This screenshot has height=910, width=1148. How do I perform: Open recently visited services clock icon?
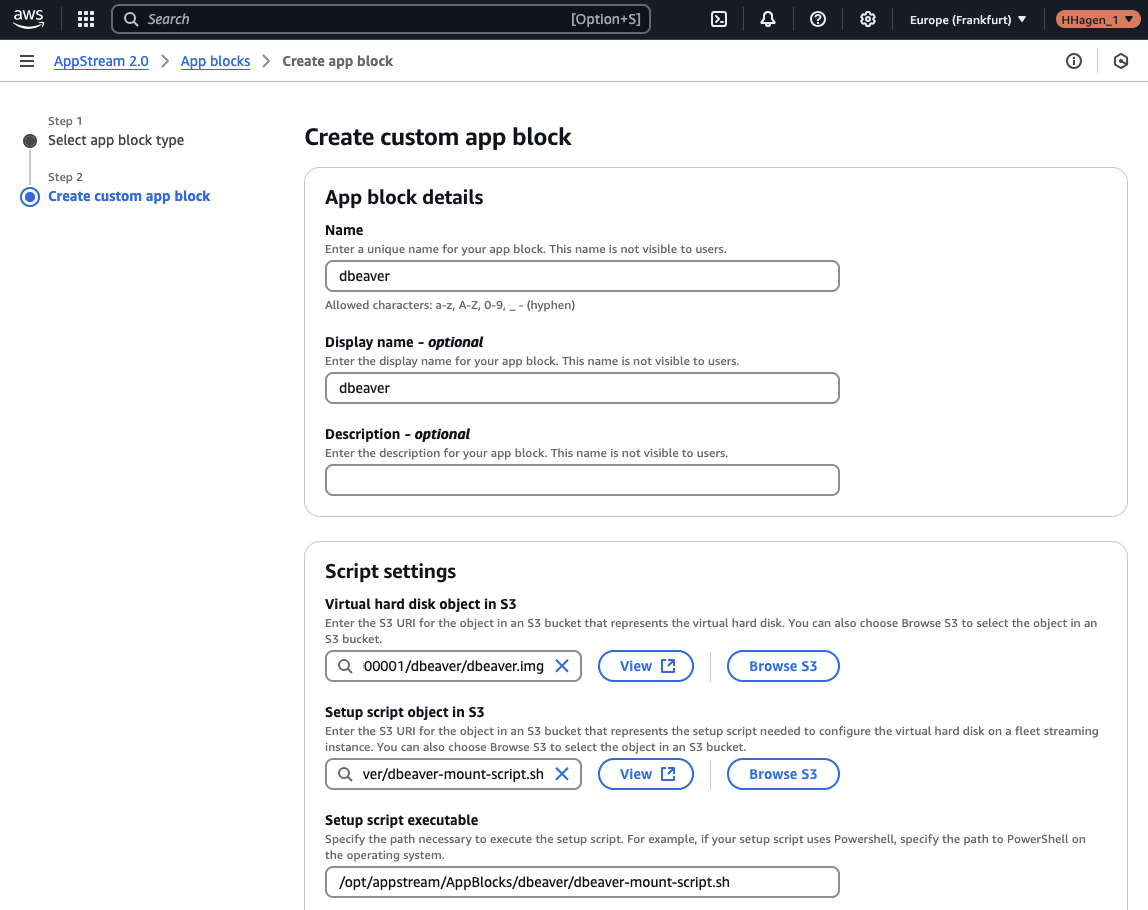click(1120, 61)
